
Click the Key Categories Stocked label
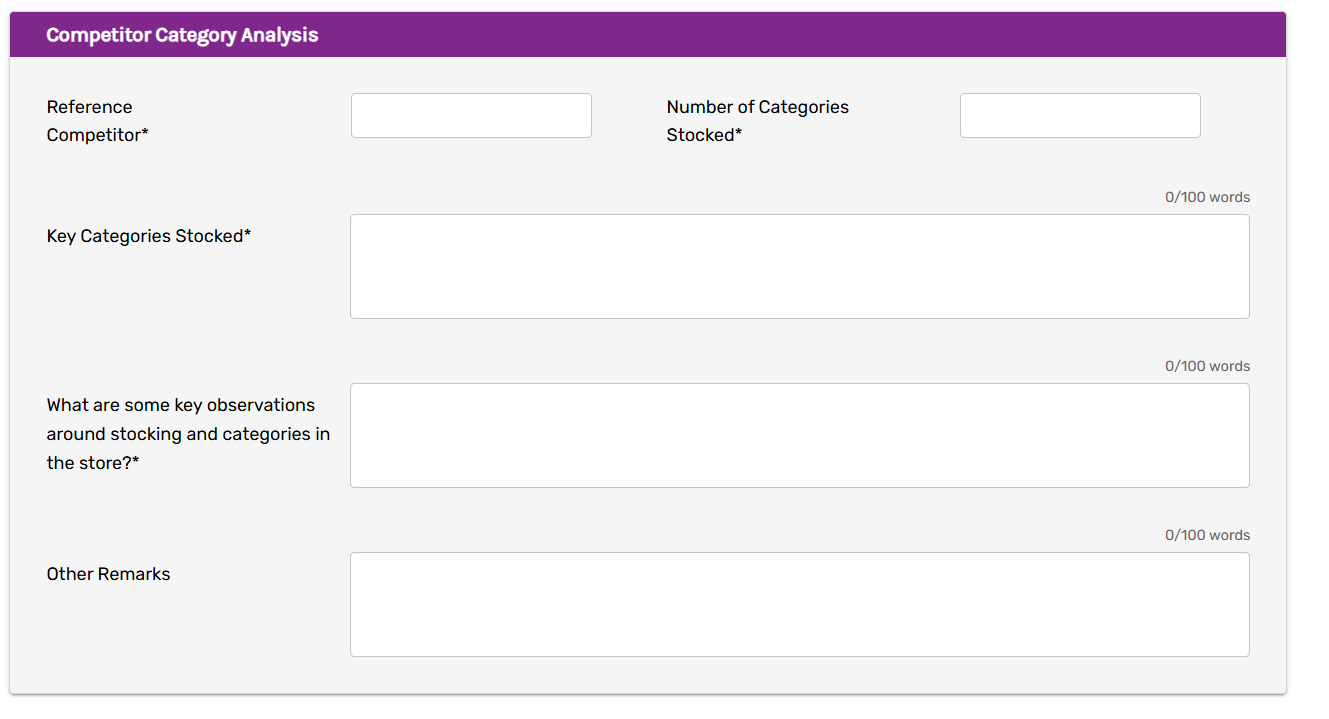[146, 236]
